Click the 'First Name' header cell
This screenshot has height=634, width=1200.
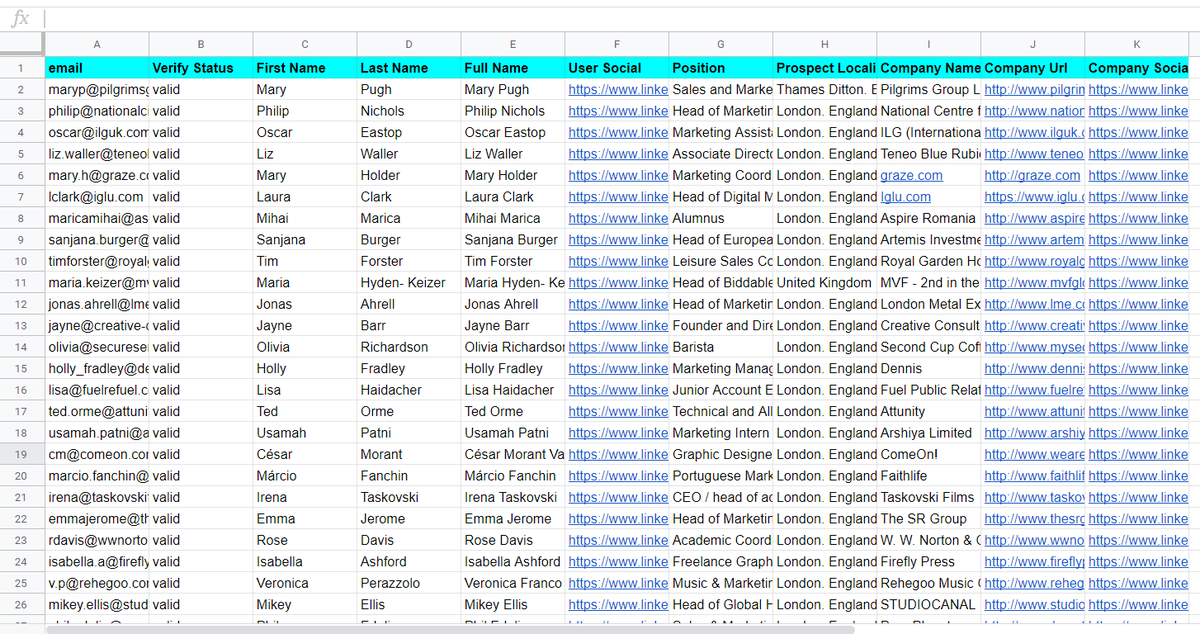(x=305, y=68)
